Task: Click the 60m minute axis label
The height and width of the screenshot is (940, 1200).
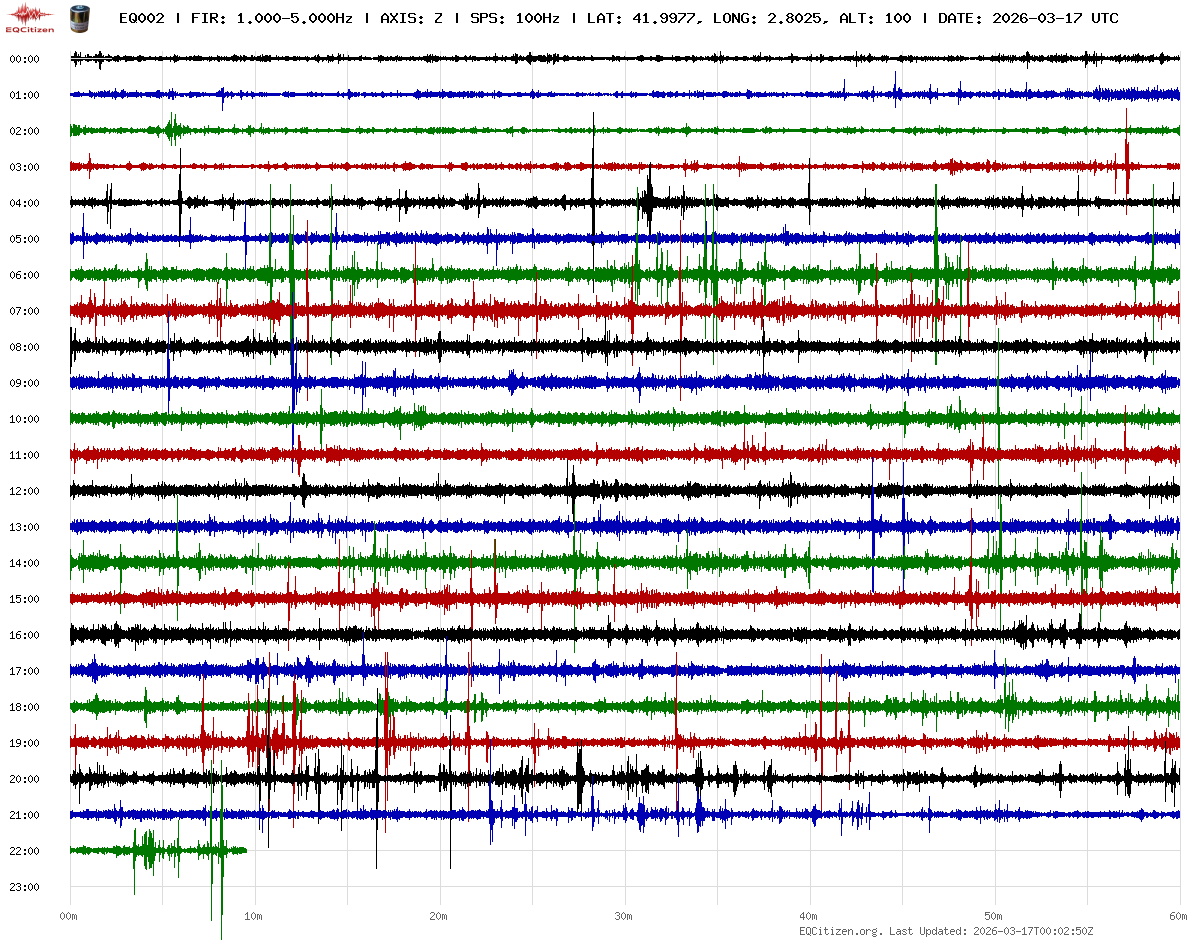Action: (x=1179, y=916)
